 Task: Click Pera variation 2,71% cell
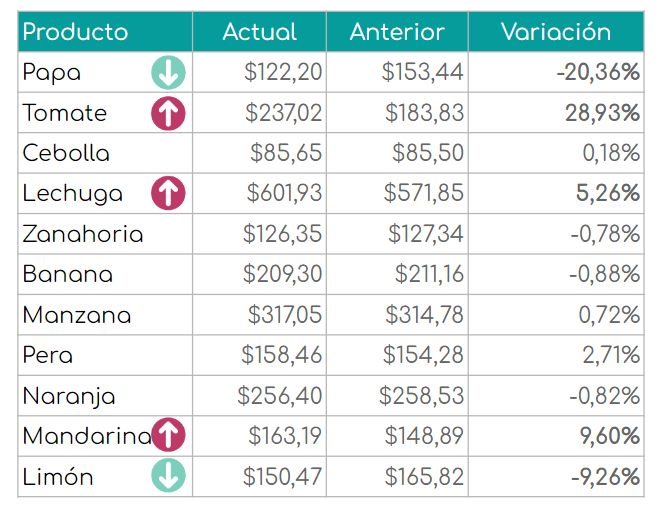pos(556,355)
